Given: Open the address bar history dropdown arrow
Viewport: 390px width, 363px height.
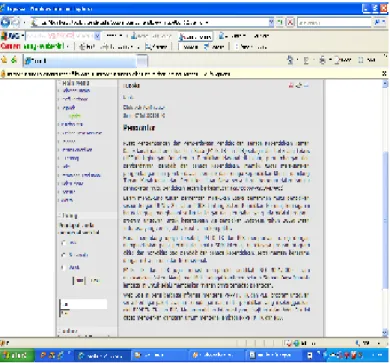Looking at the screenshot, I should pyautogui.click(x=272, y=23).
